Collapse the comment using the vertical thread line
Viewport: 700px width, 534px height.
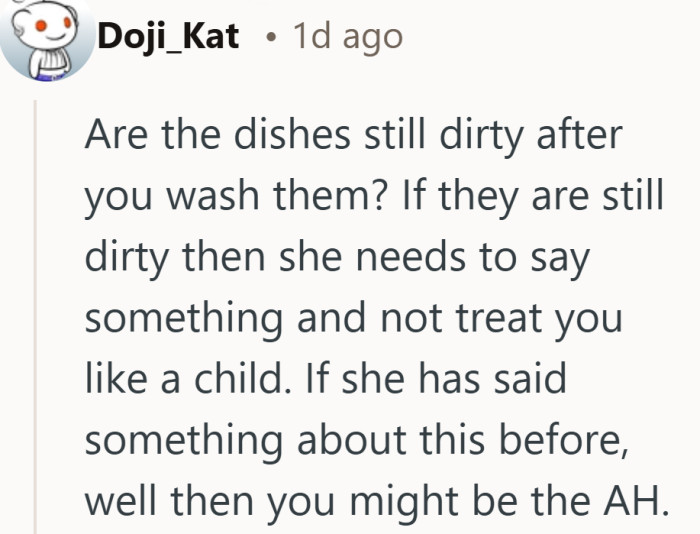point(35,317)
